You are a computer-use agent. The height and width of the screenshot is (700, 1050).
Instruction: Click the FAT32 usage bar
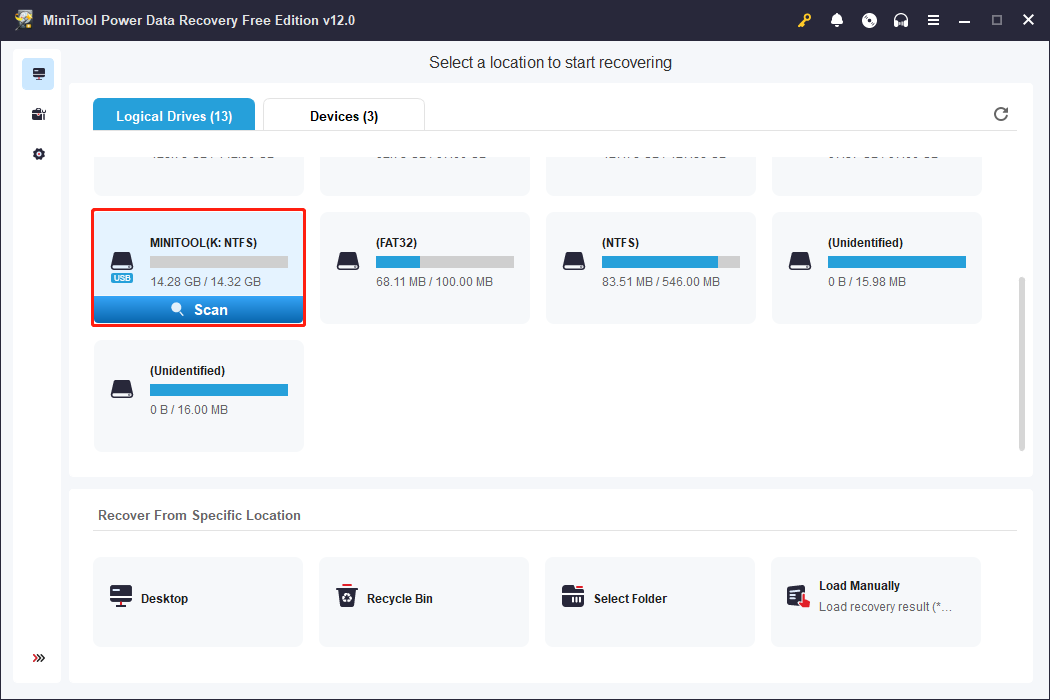coord(445,262)
